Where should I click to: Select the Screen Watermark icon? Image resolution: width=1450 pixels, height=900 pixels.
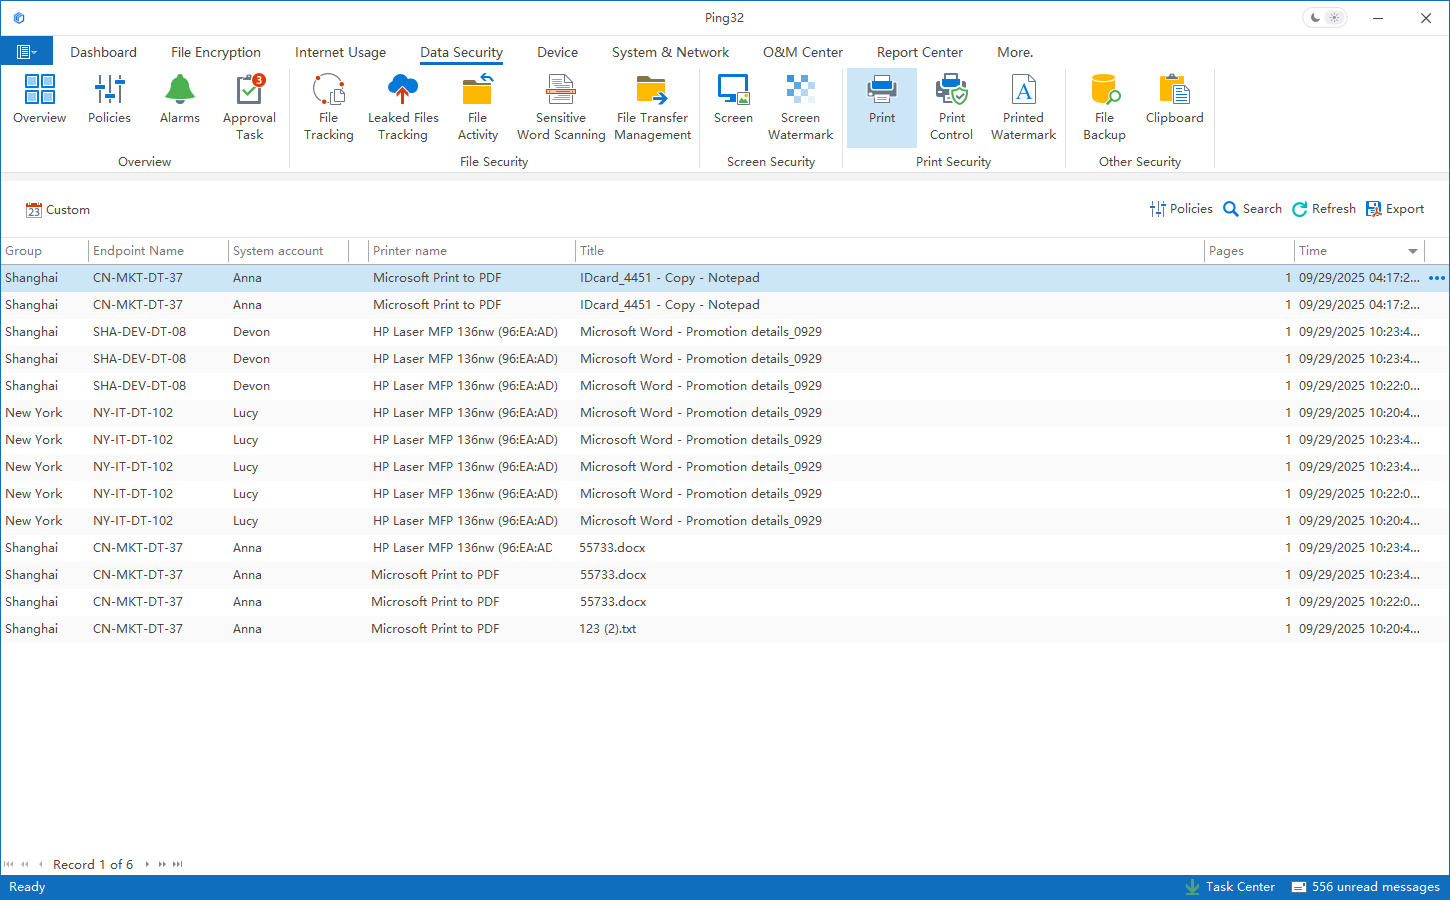coord(800,107)
